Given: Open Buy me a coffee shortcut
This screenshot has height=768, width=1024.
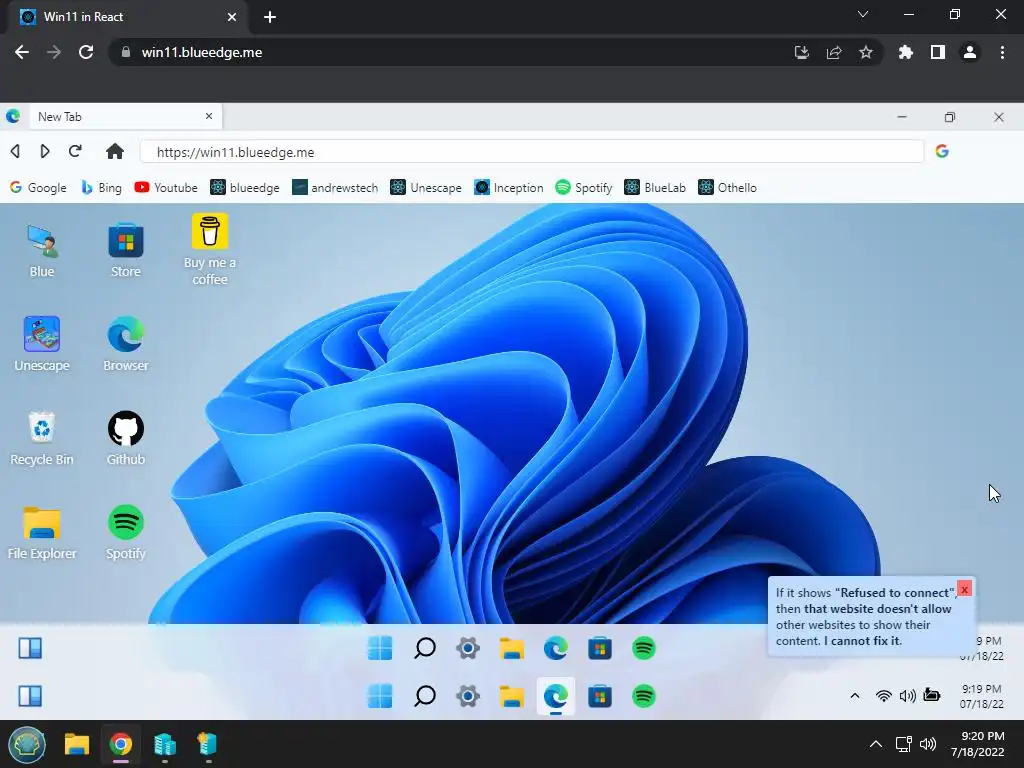Looking at the screenshot, I should tap(210, 250).
